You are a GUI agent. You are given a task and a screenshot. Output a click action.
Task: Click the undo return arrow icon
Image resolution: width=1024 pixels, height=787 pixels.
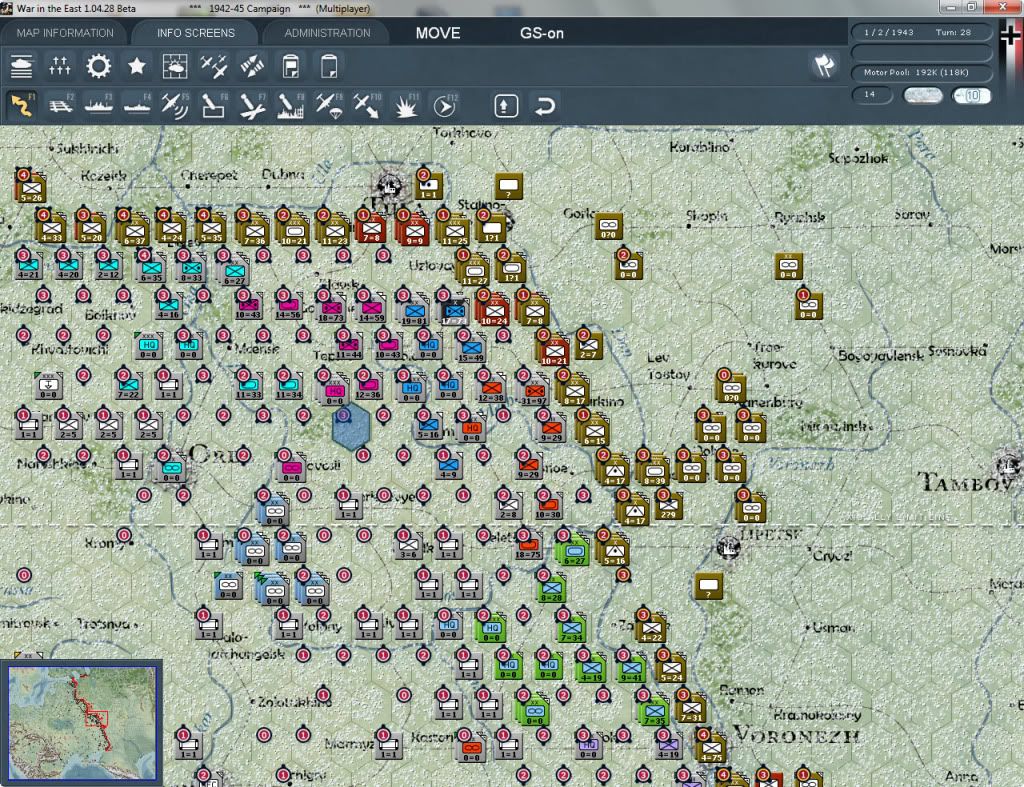545,106
